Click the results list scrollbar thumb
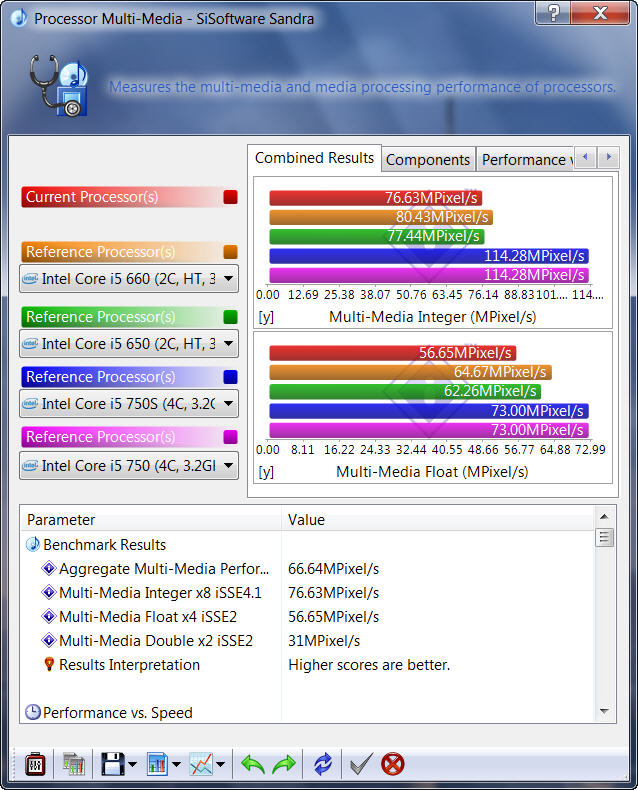Screen dimensions: 638x790 tap(604, 538)
